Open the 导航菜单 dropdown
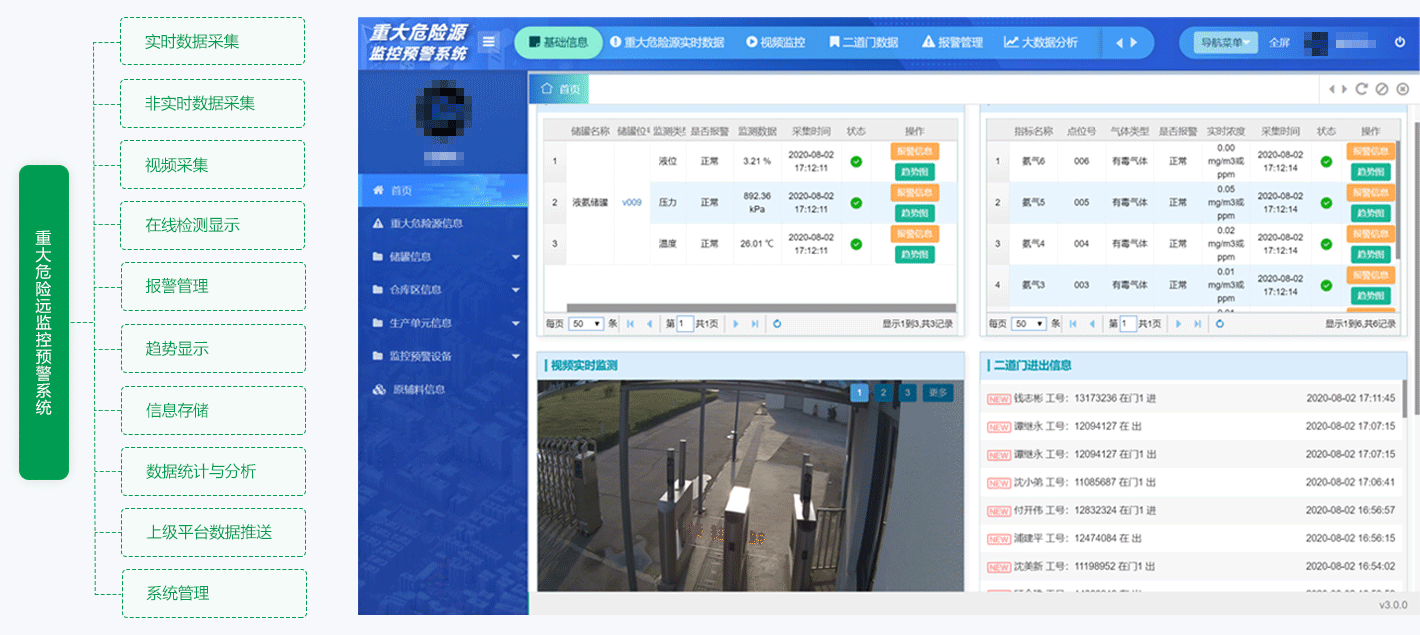 point(1225,43)
